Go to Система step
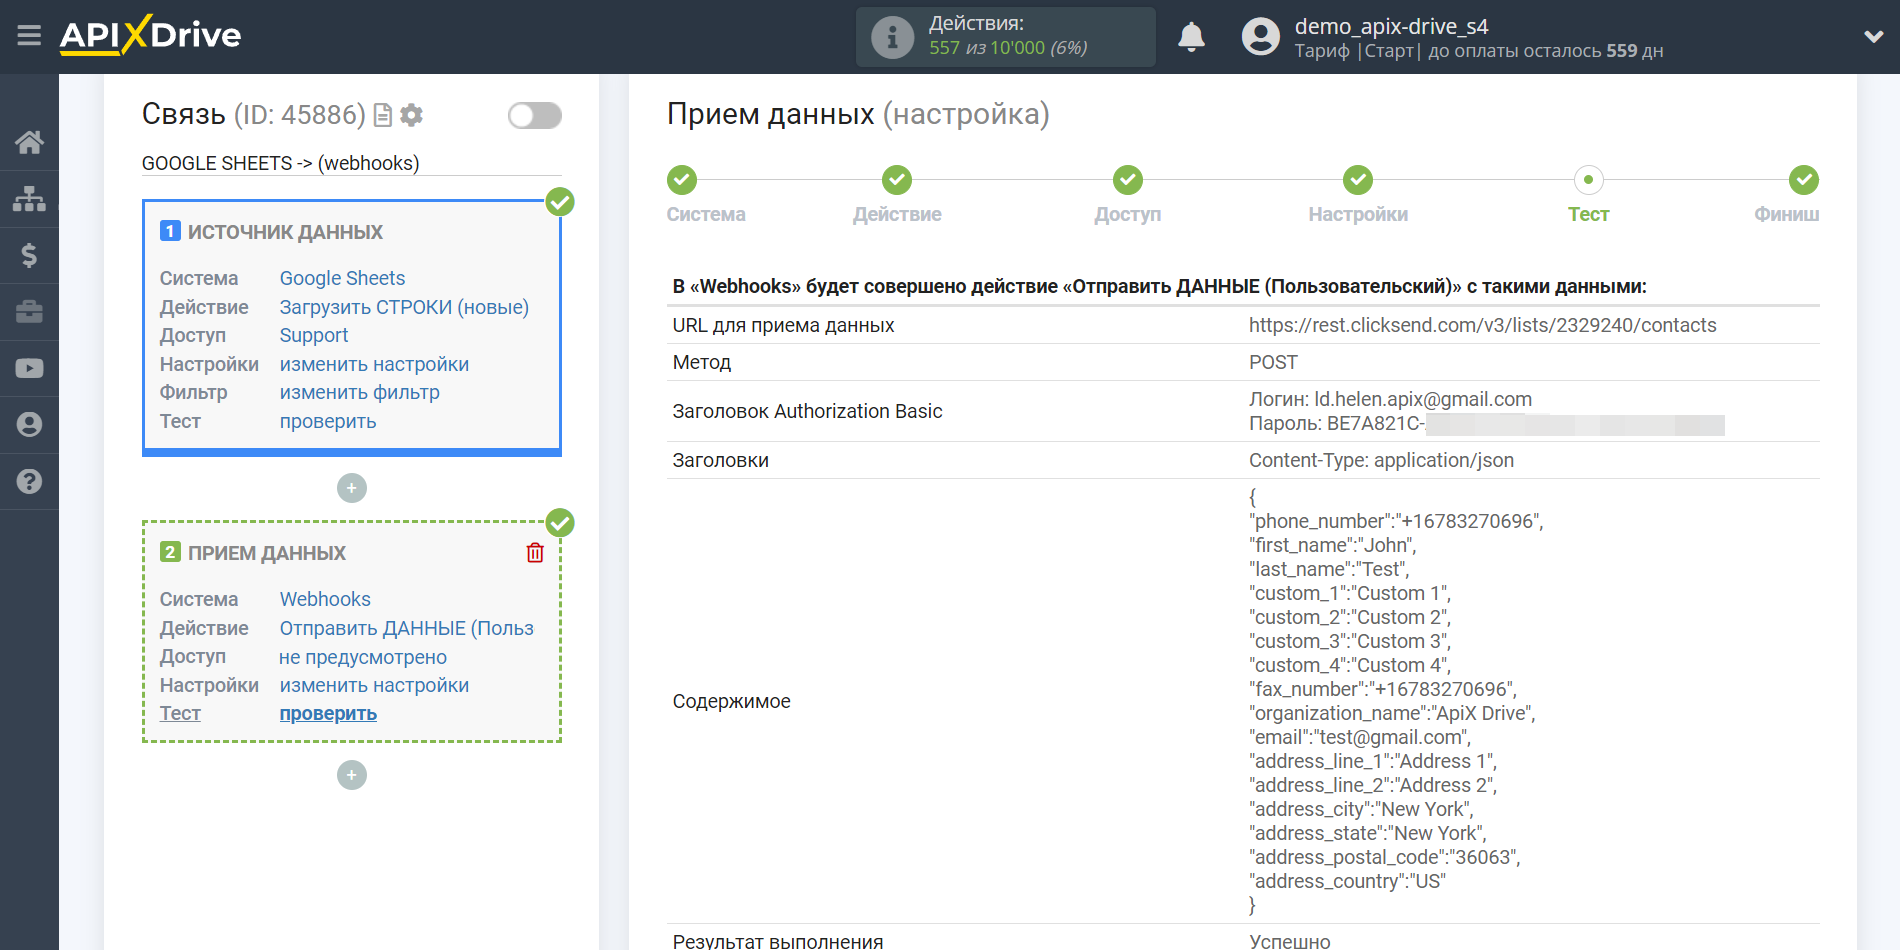 pos(682,180)
